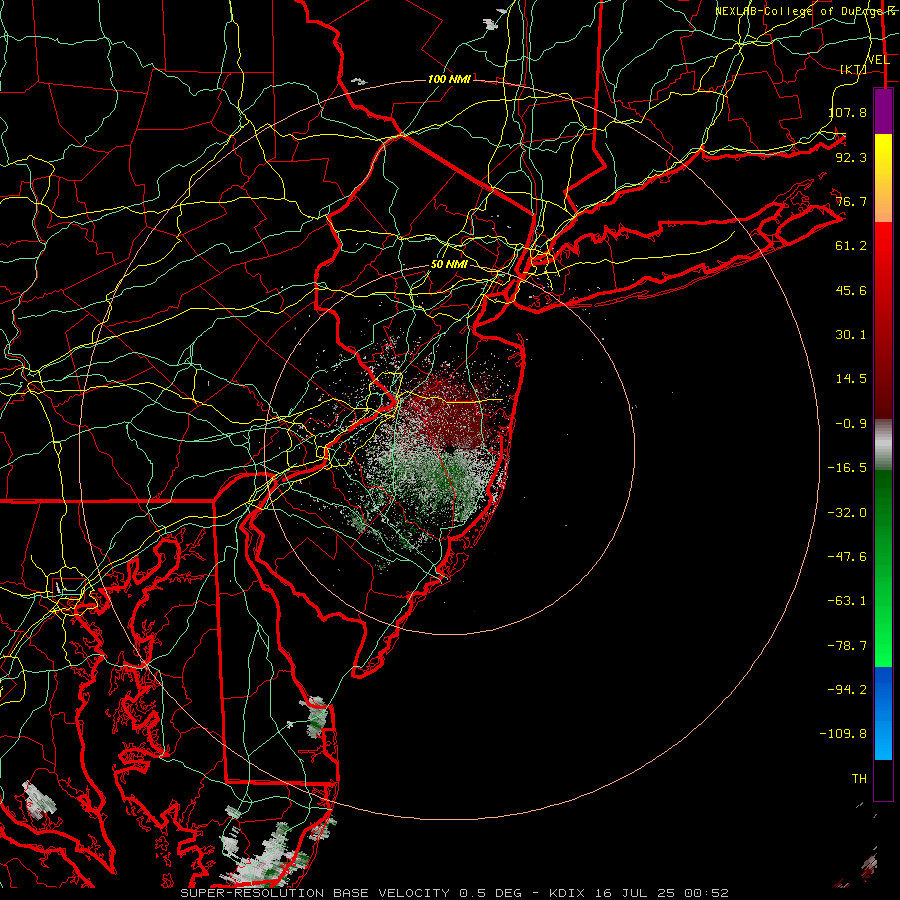Screen dimensions: 900x900
Task: Click the 92.3 velocity scale value
Action: (x=851, y=157)
